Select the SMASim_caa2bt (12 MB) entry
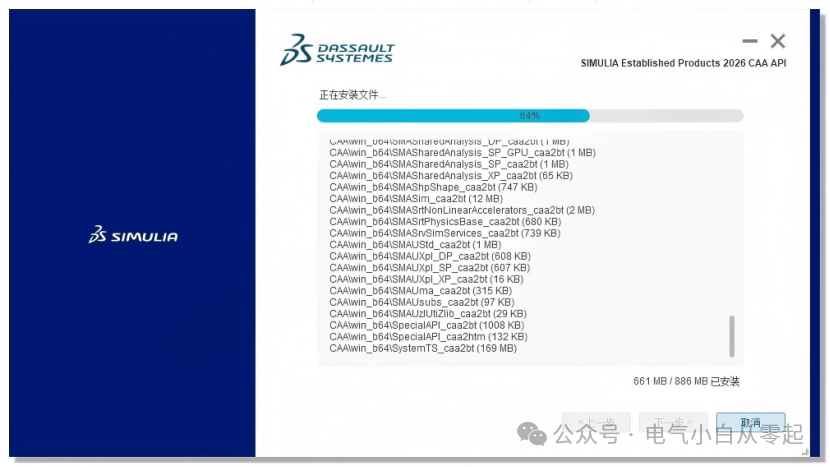The image size is (830, 467). [x=416, y=199]
